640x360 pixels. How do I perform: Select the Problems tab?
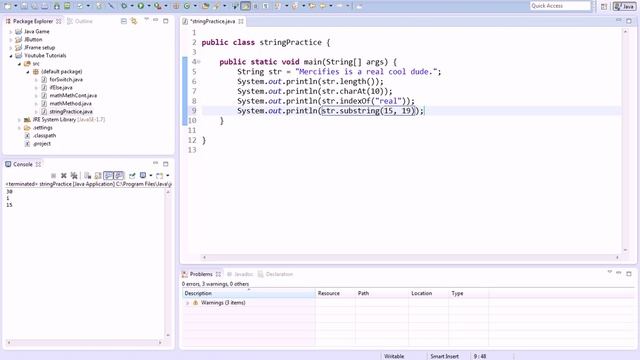tap(201, 274)
